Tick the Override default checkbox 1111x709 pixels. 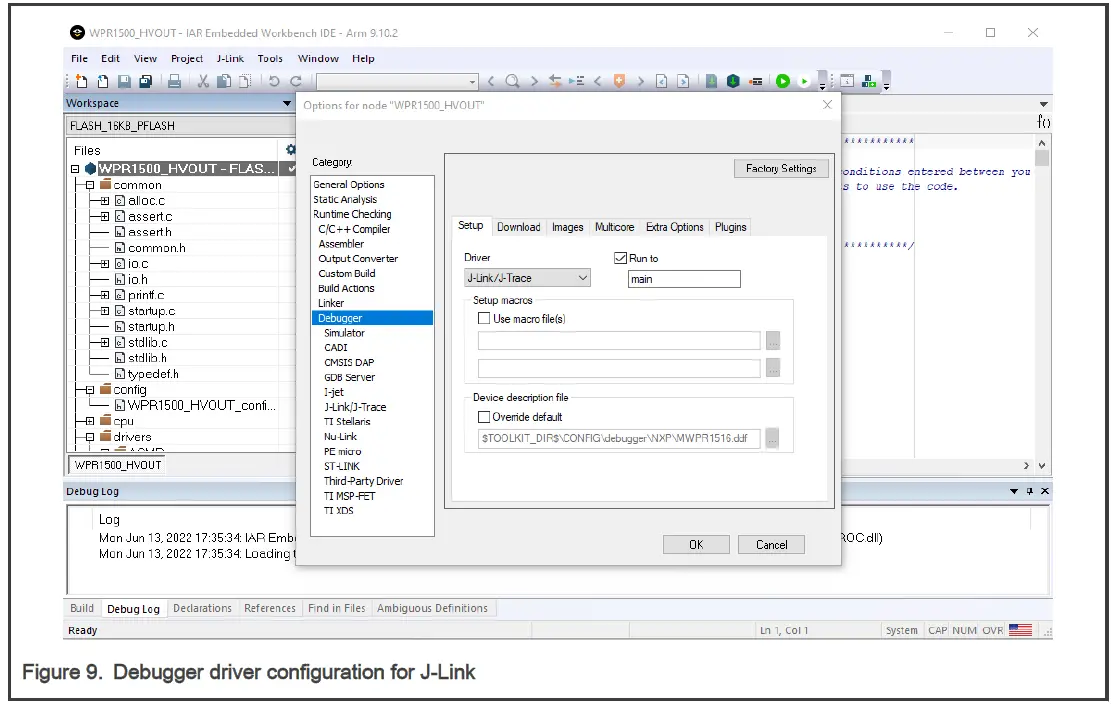(x=484, y=417)
